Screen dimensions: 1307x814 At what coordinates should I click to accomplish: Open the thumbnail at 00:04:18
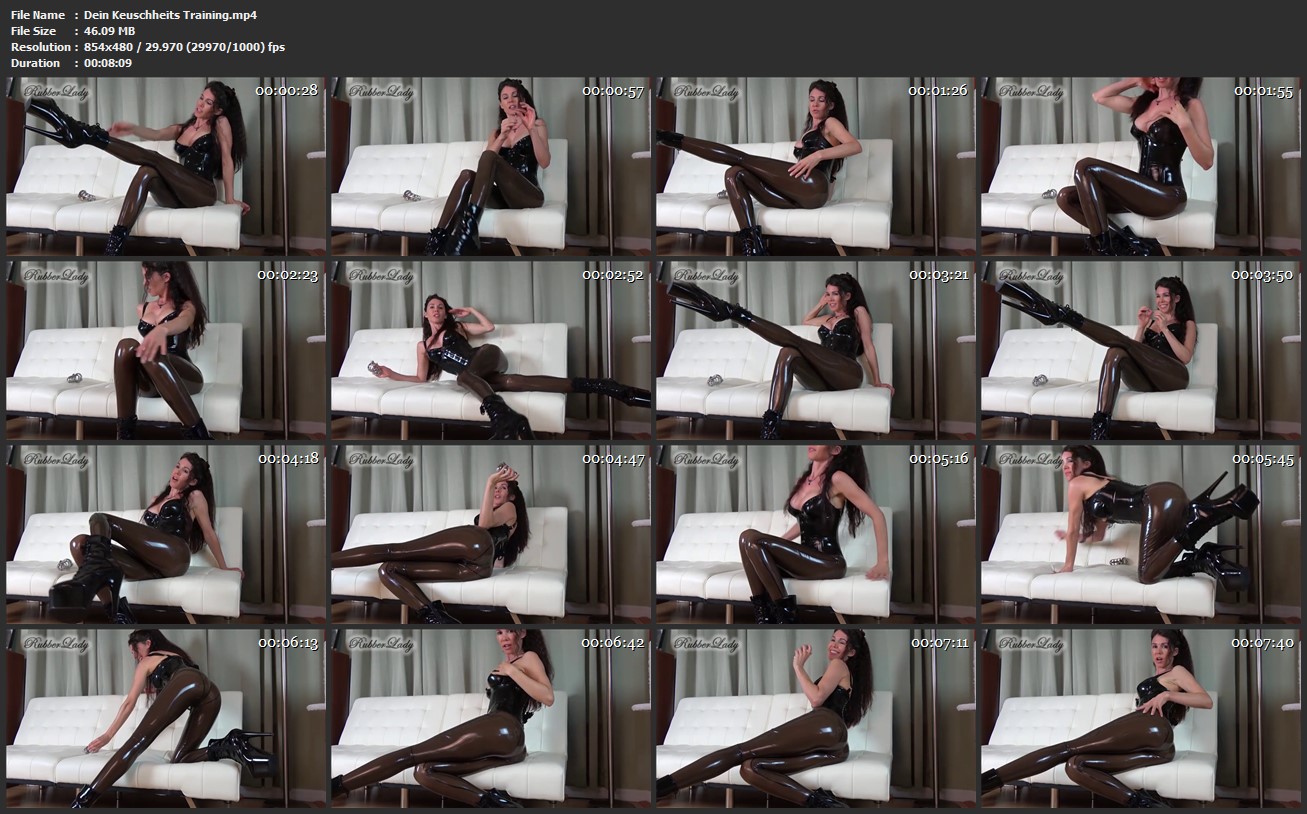pyautogui.click(x=166, y=534)
